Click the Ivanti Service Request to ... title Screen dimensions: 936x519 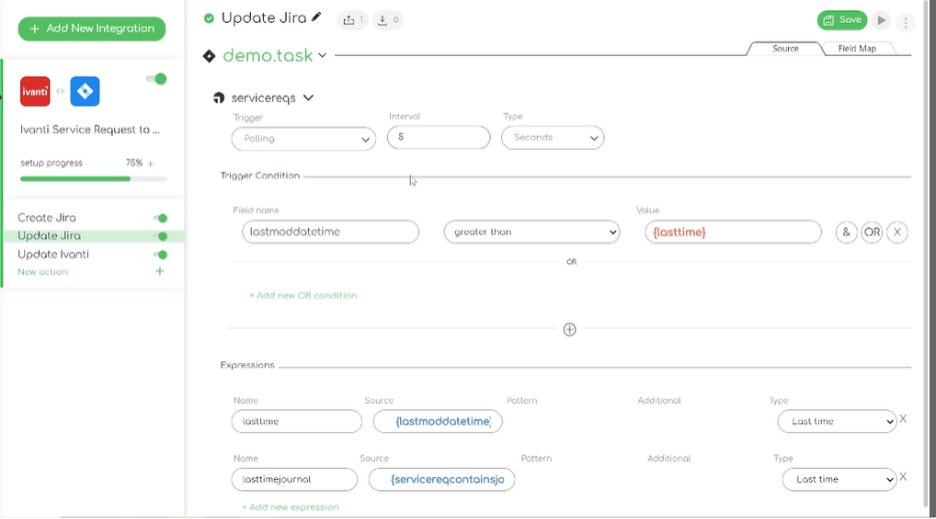coord(90,130)
